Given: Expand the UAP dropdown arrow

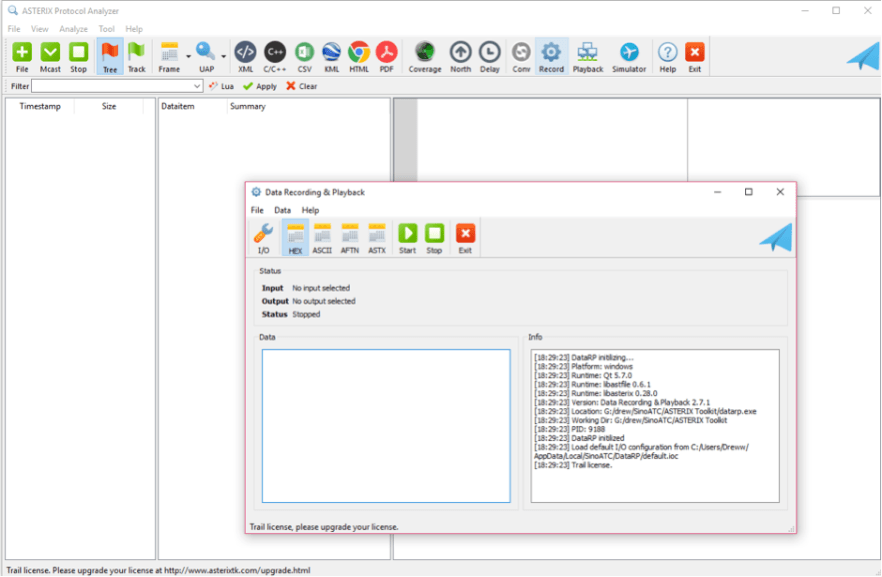Looking at the screenshot, I should pos(224,56).
